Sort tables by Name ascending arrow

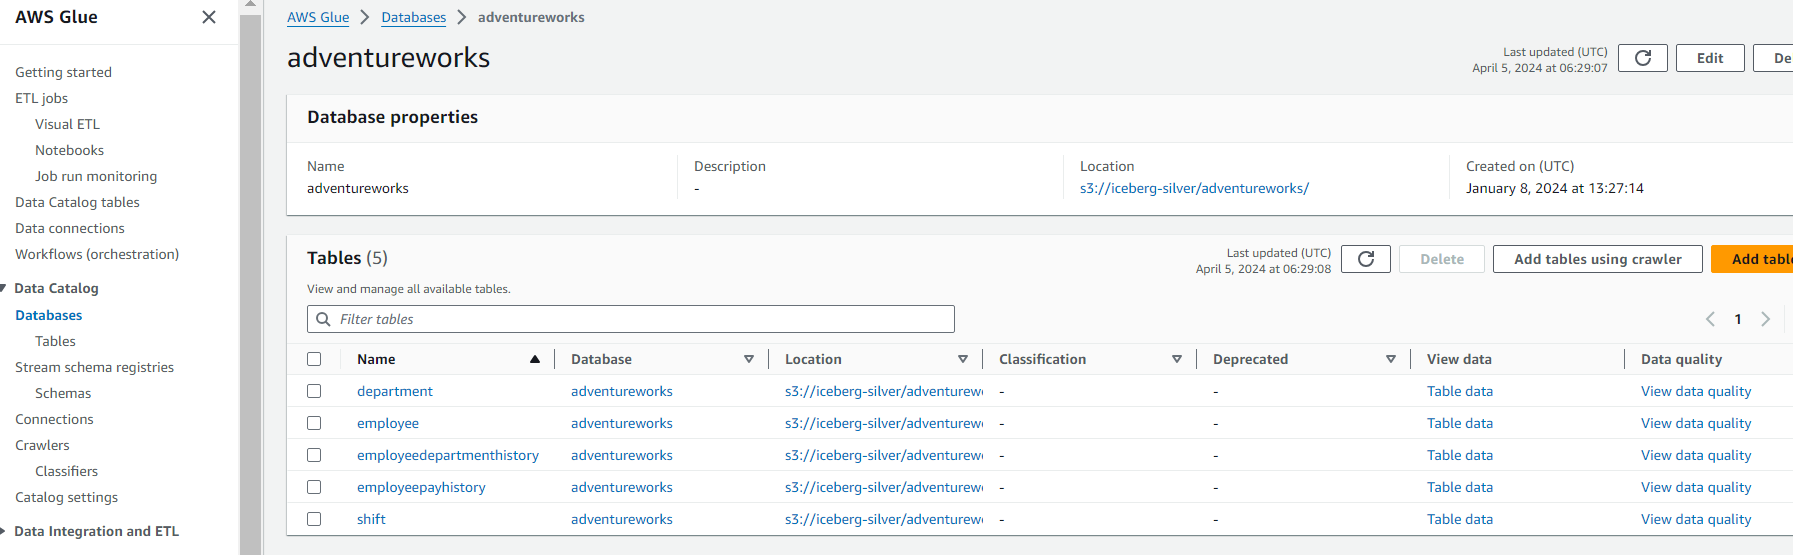click(535, 359)
